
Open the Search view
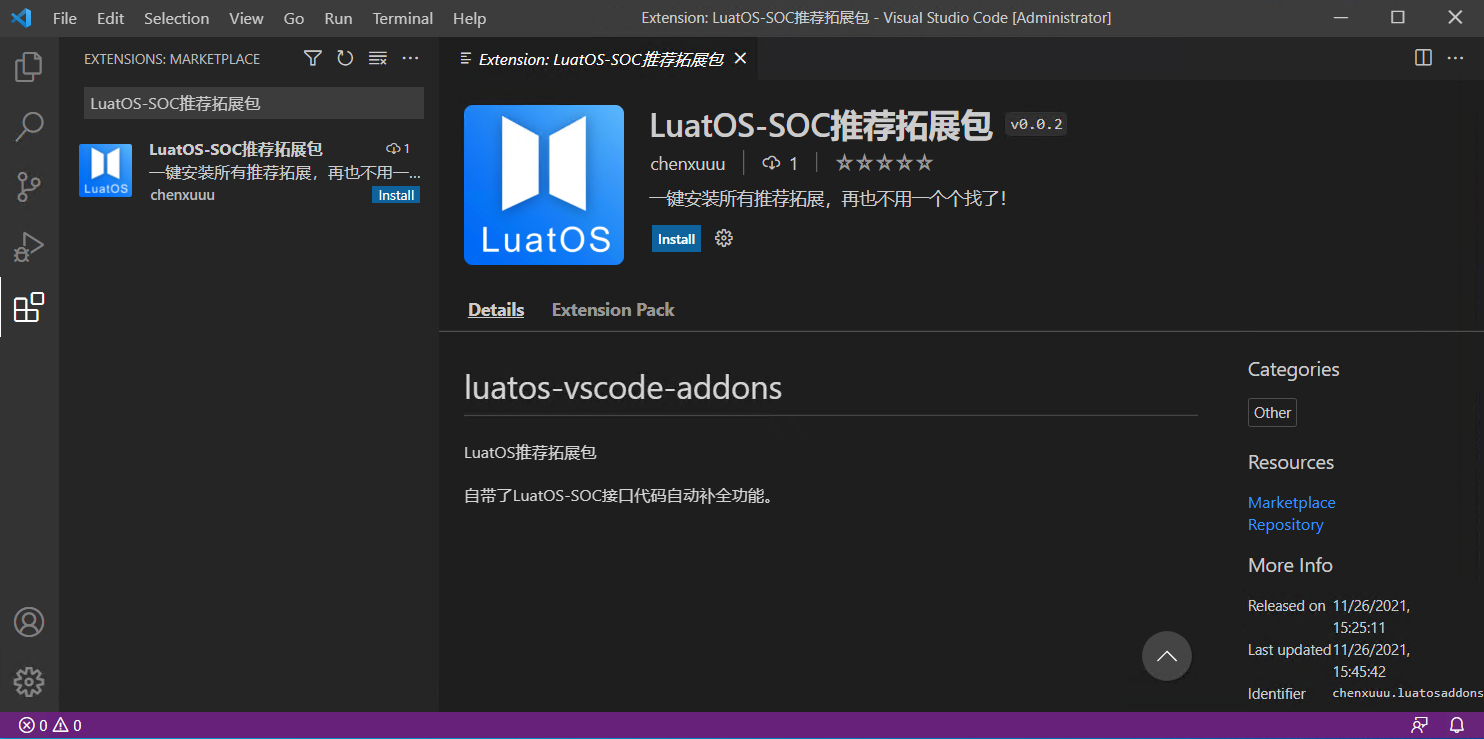point(29,126)
